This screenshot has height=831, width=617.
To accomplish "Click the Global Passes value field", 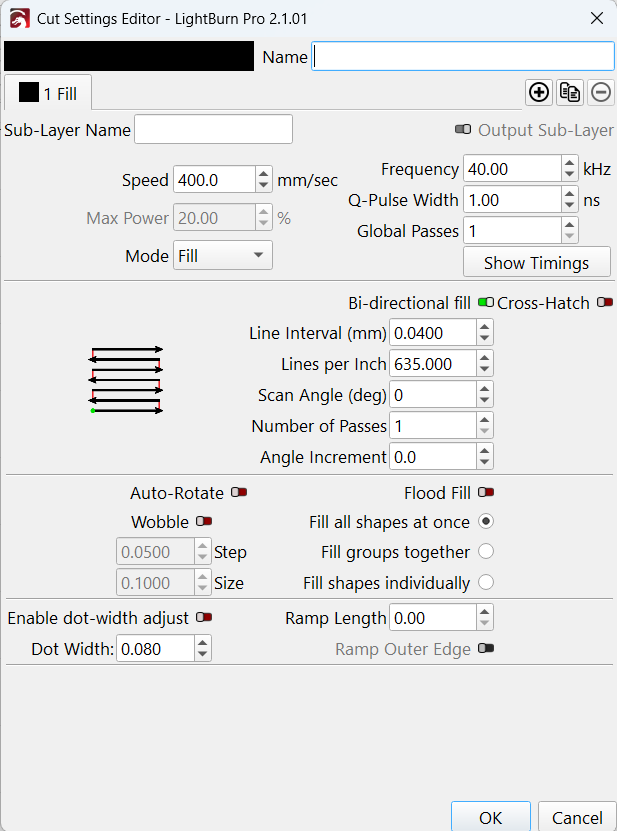I will [513, 231].
